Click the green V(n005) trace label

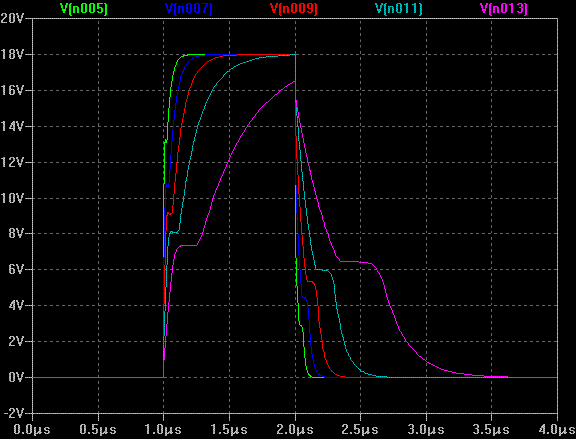tap(84, 8)
